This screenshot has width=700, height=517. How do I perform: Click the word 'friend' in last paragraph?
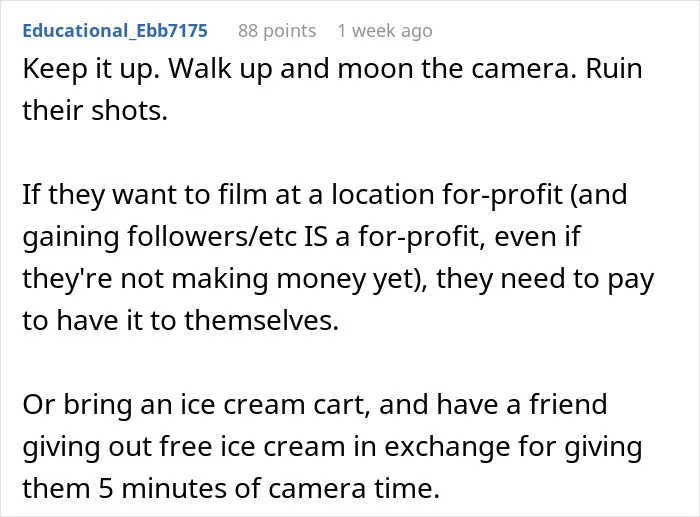pos(568,404)
